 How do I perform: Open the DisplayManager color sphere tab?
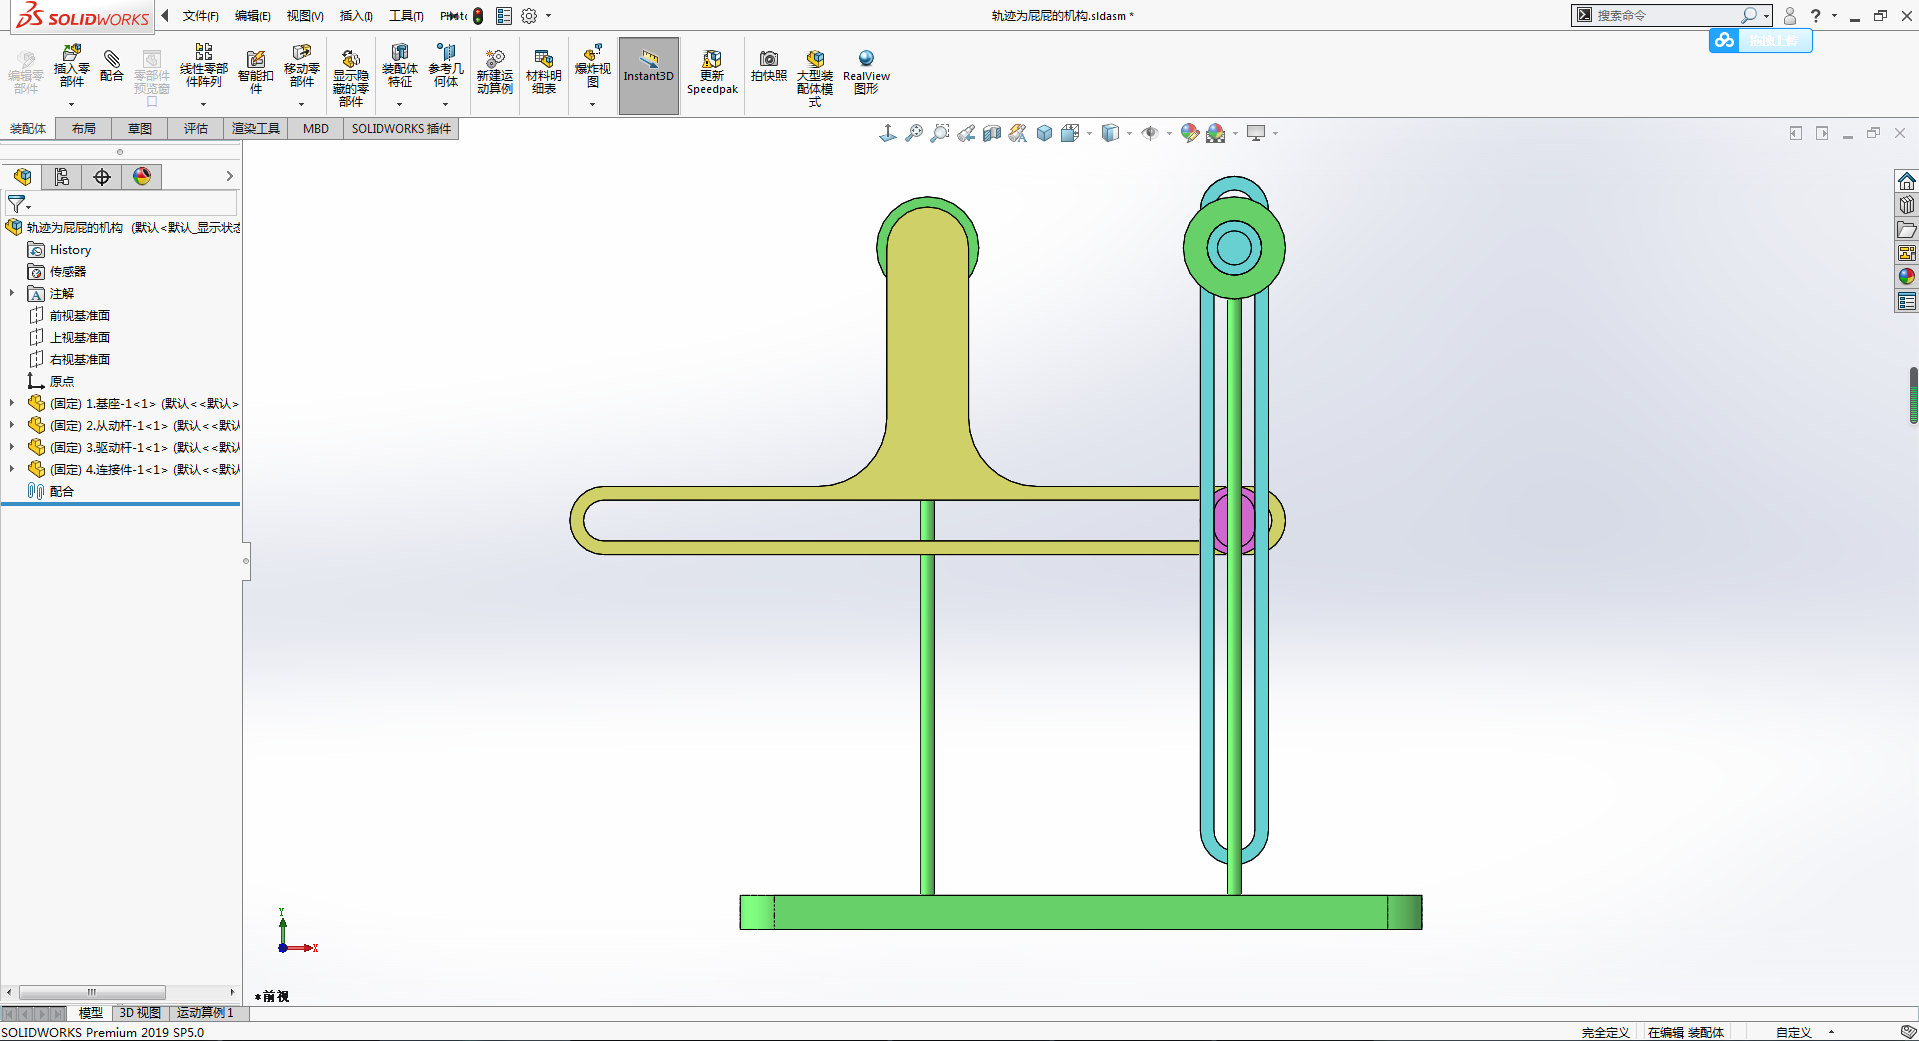pyautogui.click(x=142, y=177)
